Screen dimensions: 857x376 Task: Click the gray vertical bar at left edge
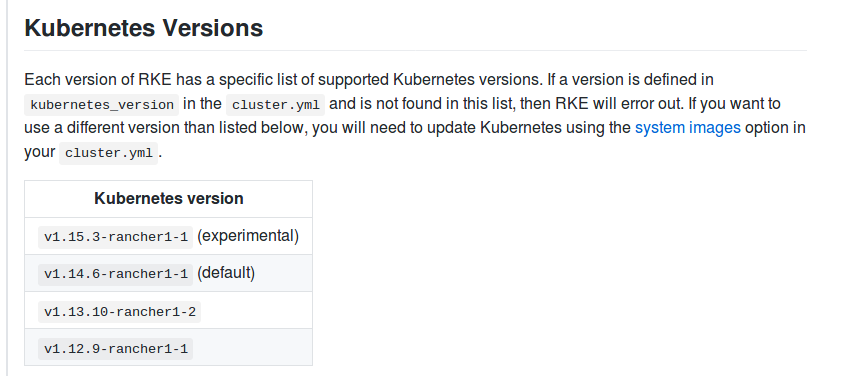(7, 188)
